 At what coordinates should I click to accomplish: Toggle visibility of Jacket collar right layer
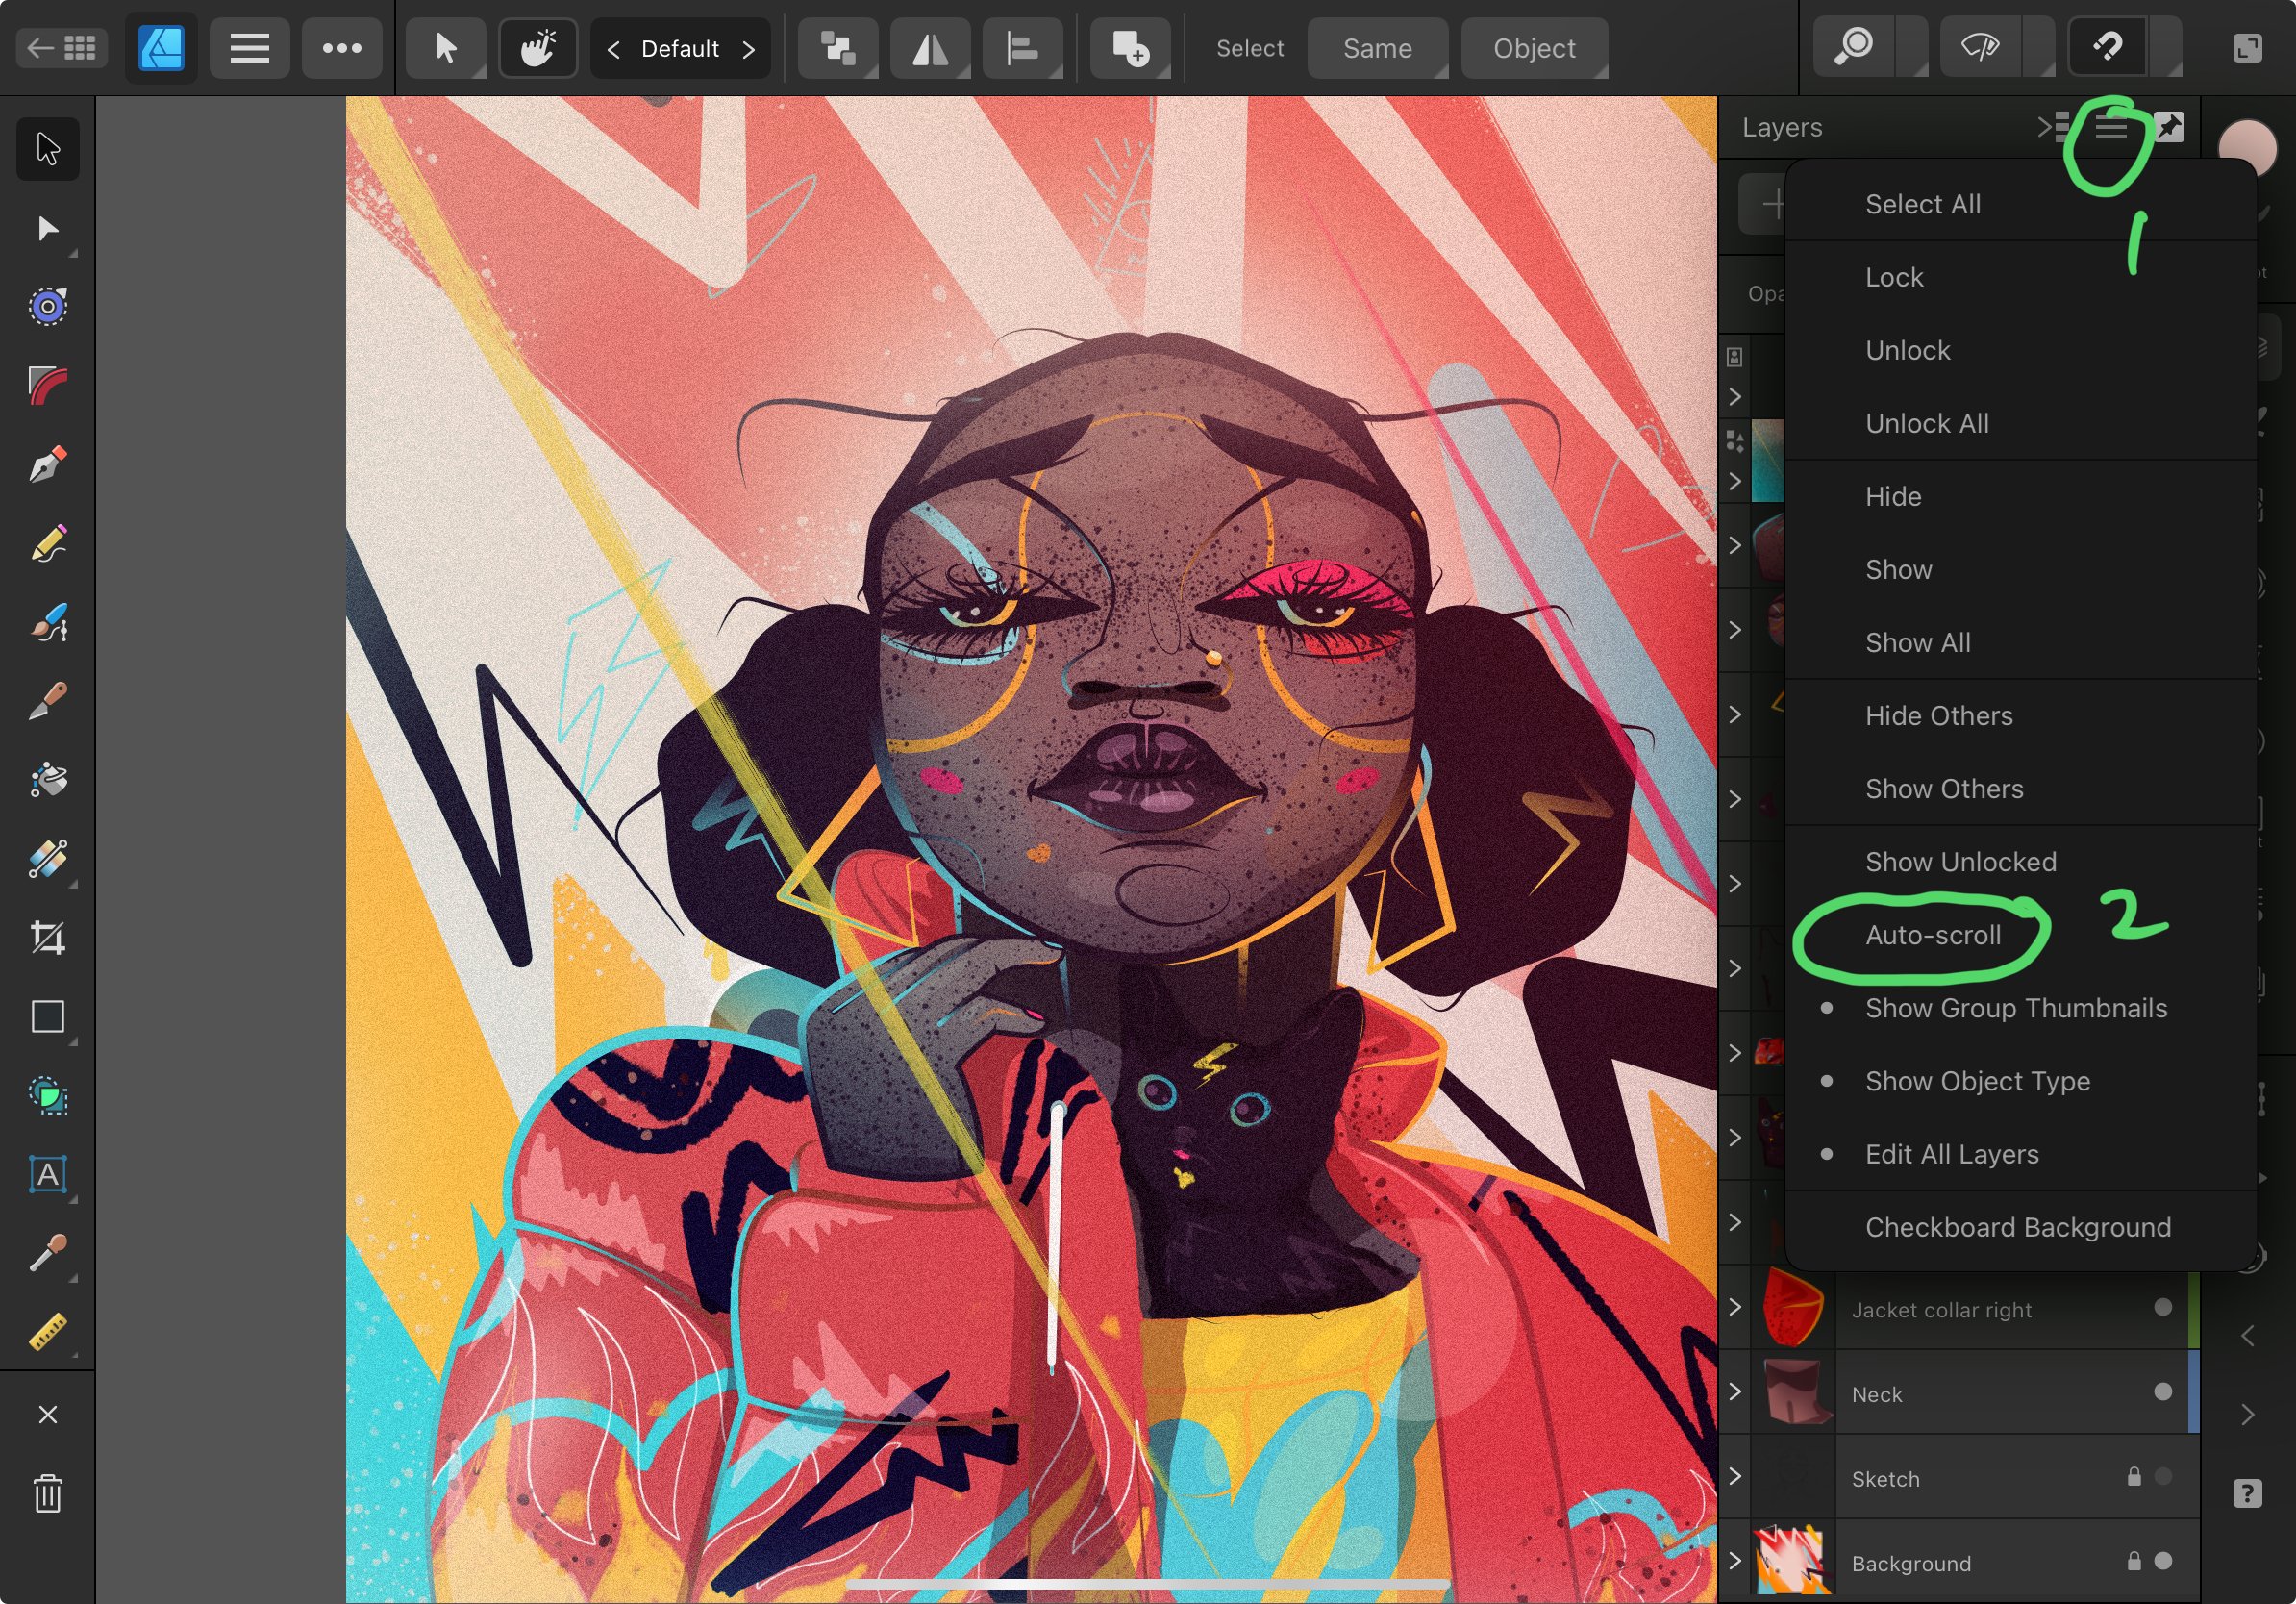point(2163,1307)
